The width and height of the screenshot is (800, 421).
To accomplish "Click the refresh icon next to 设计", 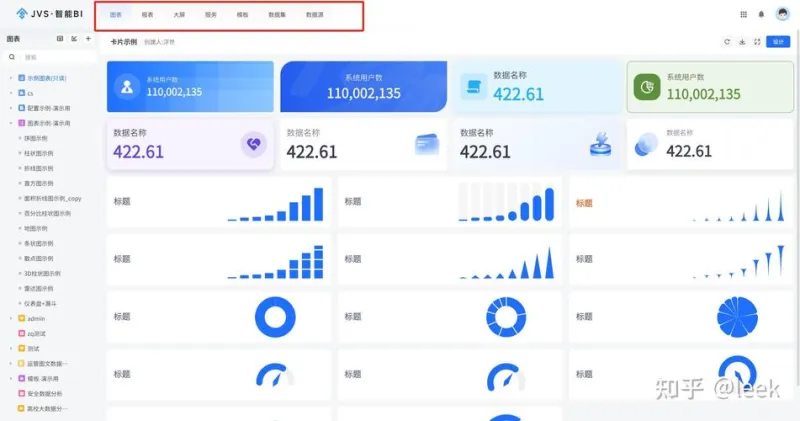I will pos(727,42).
